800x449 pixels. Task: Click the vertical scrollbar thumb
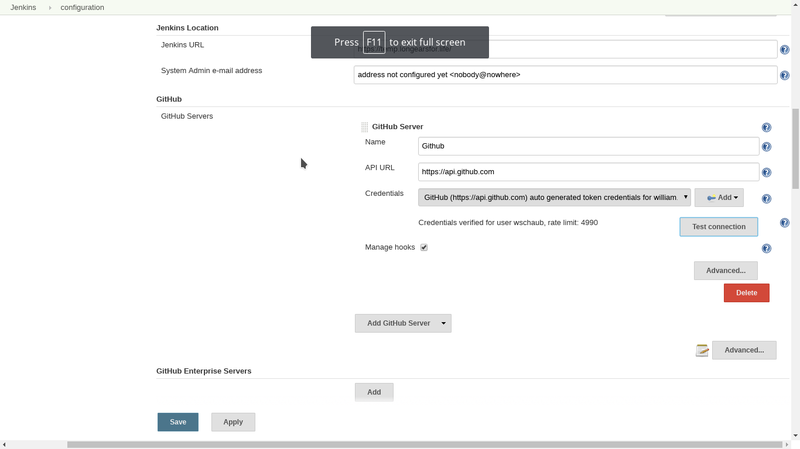795,148
